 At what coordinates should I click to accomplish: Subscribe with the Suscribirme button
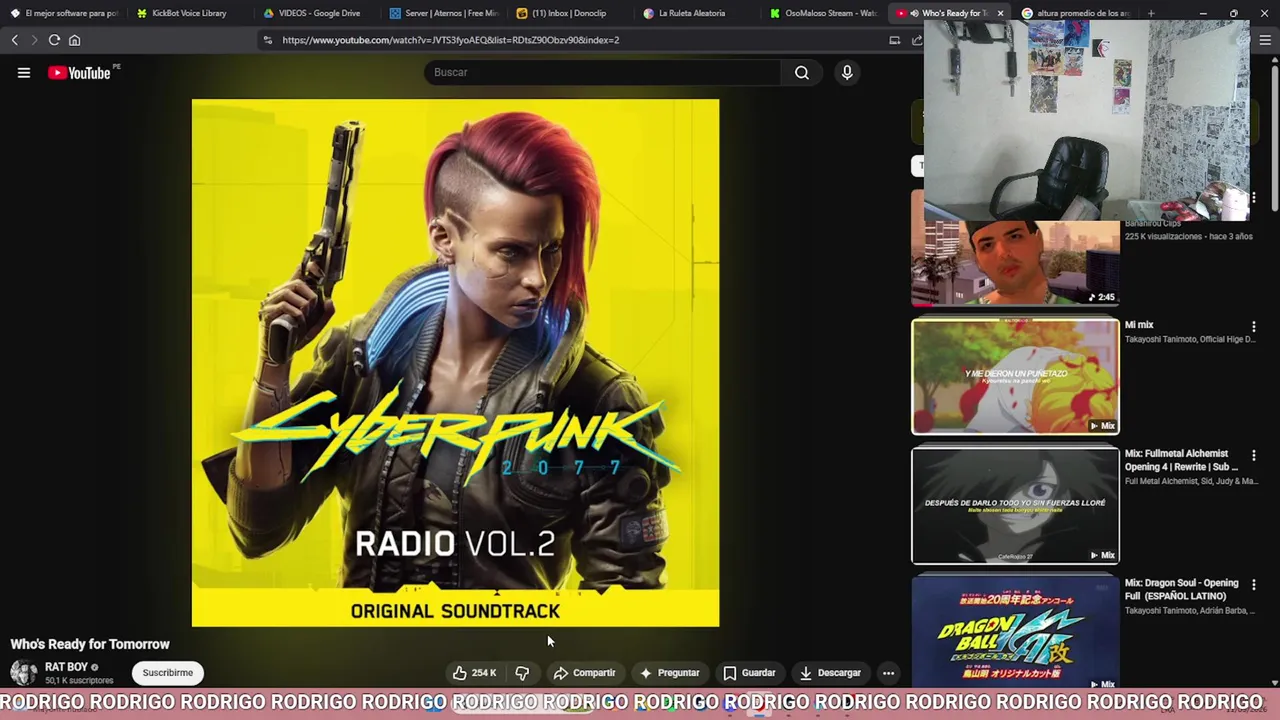tap(167, 673)
